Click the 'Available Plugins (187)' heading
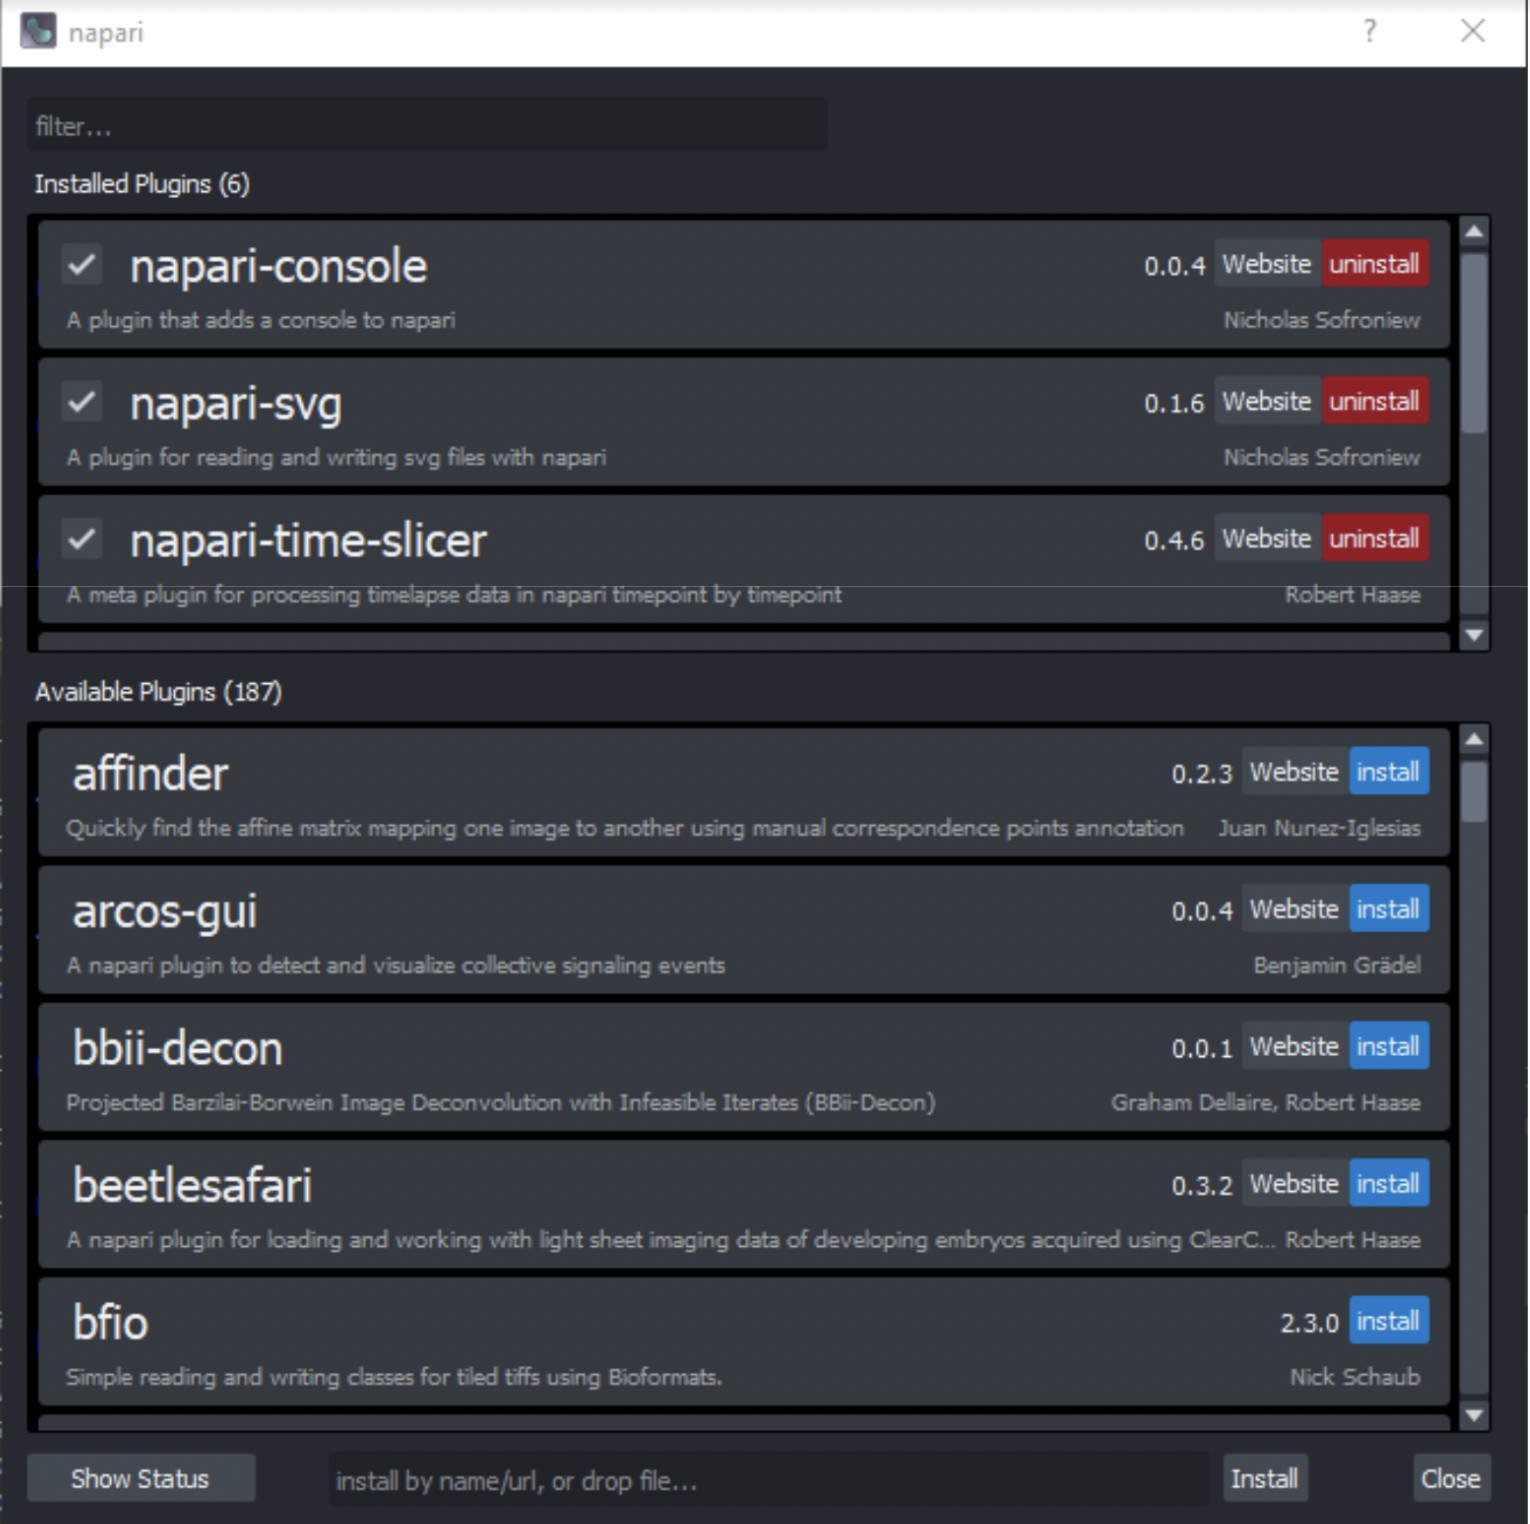 pyautogui.click(x=158, y=692)
